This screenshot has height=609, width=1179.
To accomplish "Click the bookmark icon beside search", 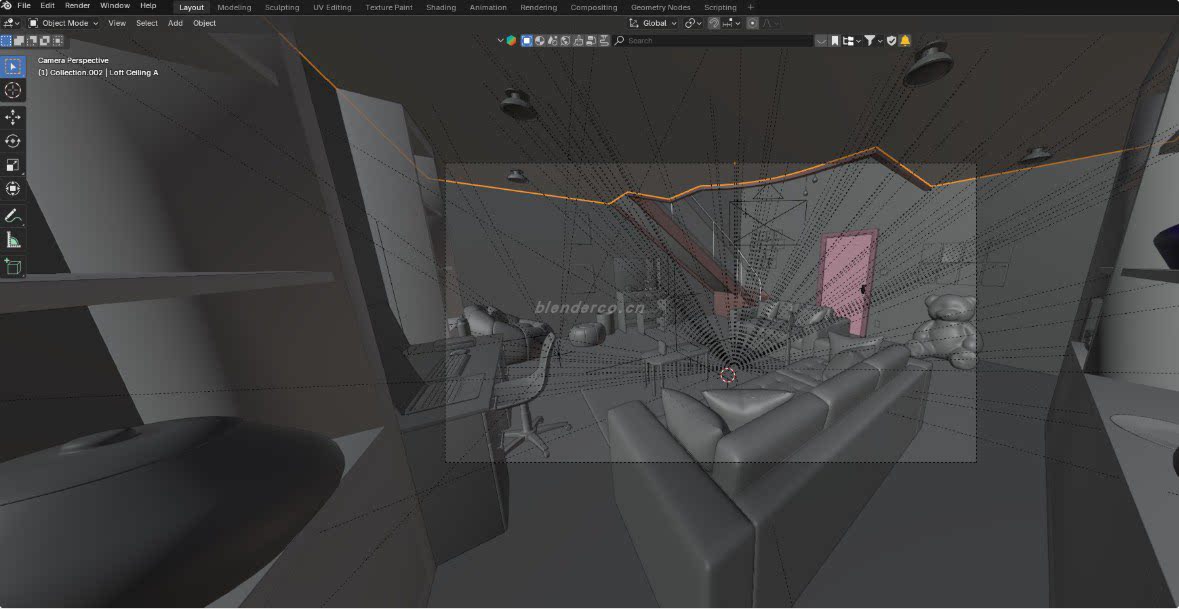I will pos(835,41).
